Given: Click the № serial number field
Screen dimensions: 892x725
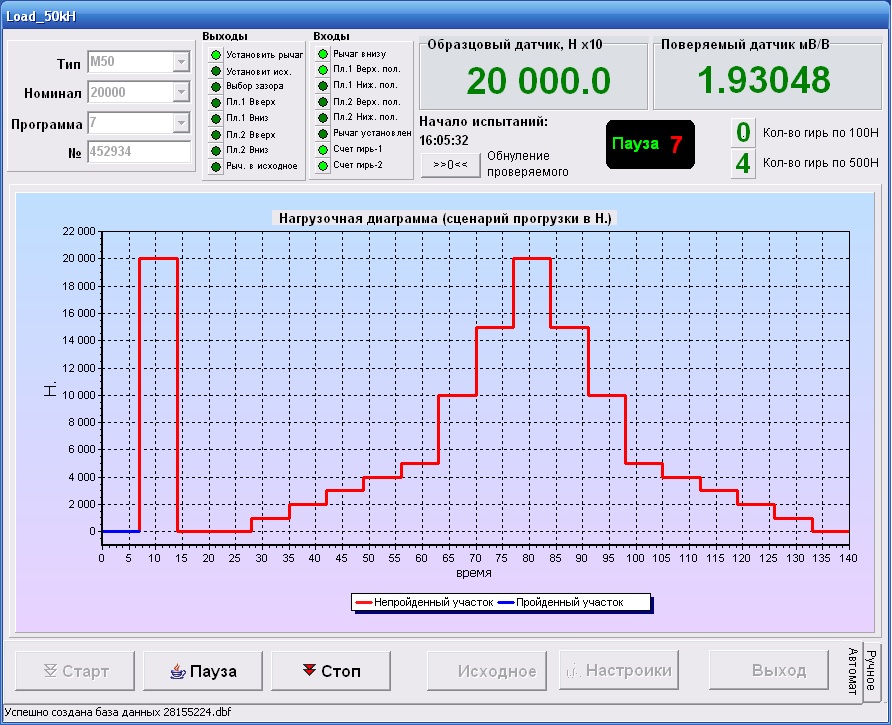Looking at the screenshot, I should tap(138, 153).
